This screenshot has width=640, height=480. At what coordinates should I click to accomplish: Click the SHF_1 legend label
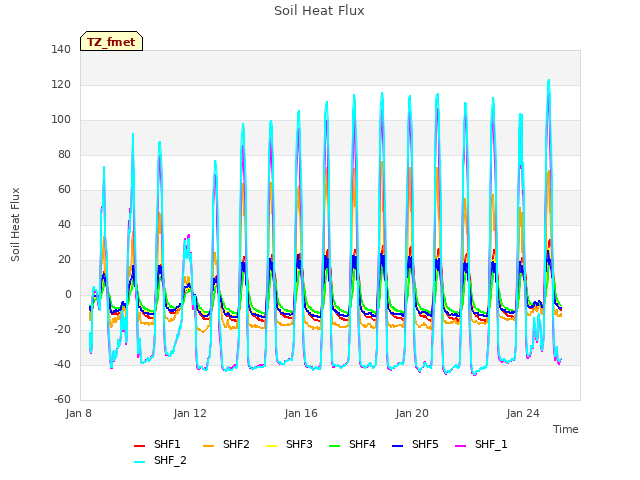(491, 444)
